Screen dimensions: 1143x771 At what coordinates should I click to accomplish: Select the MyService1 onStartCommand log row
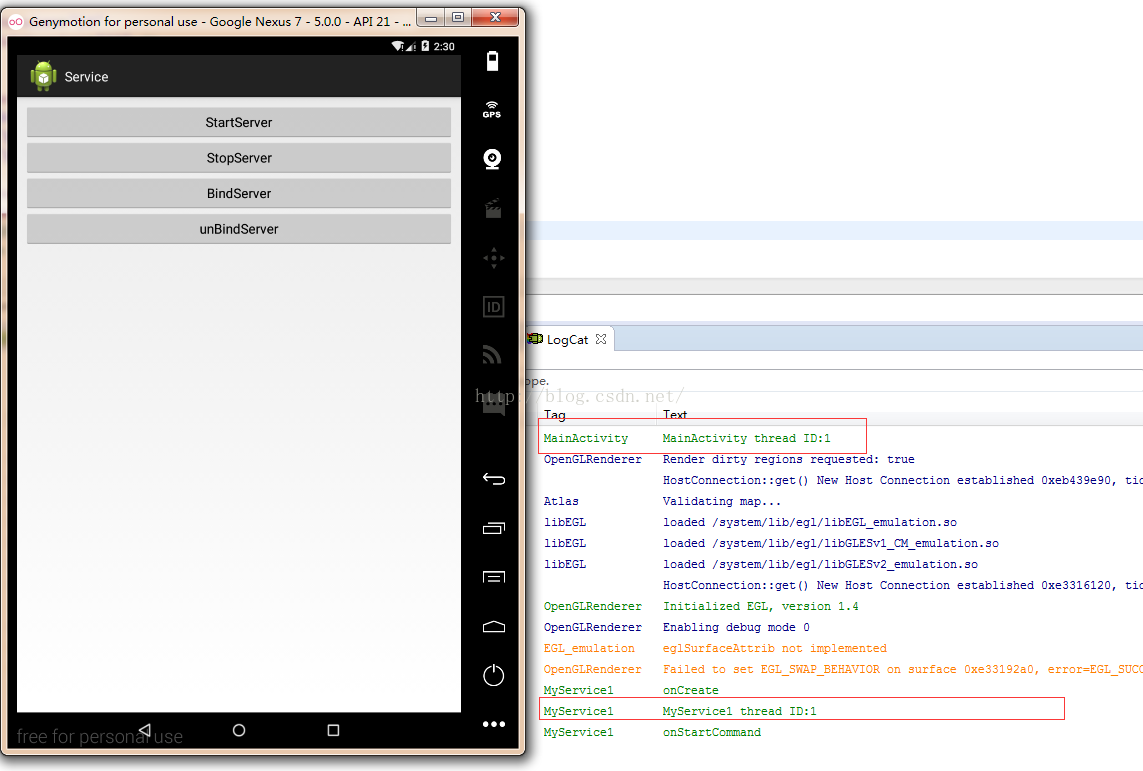[710, 732]
